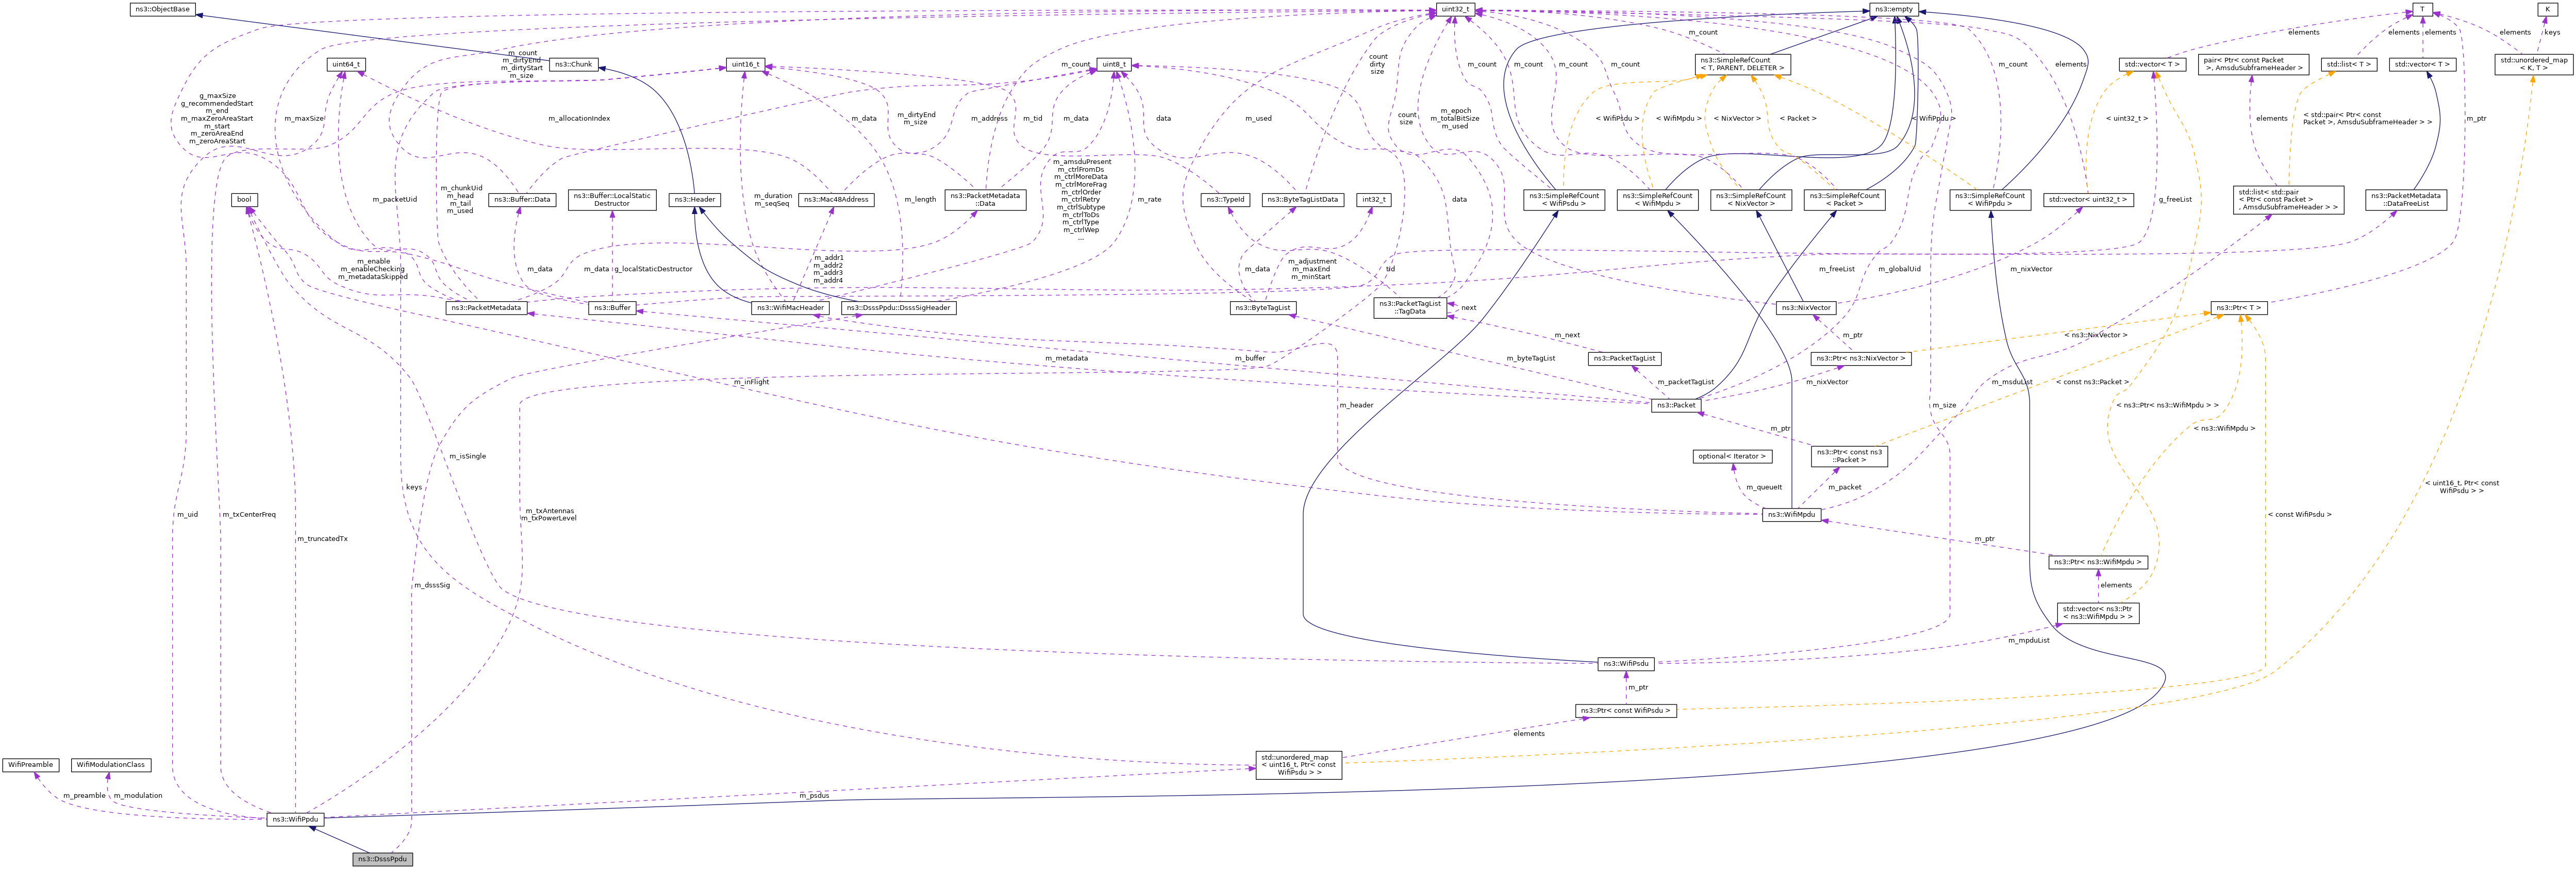The image size is (2576, 869).
Task: Select the ns3::Mac48Address node
Action: tap(837, 200)
